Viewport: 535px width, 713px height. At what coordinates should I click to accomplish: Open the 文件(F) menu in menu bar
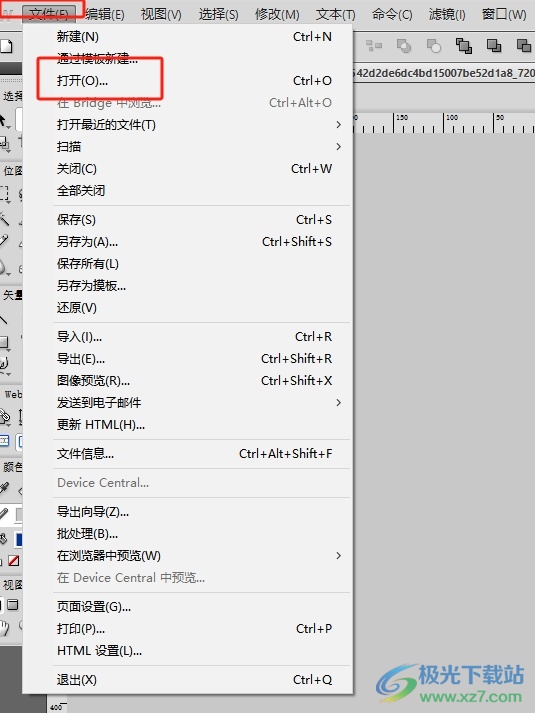[48, 15]
